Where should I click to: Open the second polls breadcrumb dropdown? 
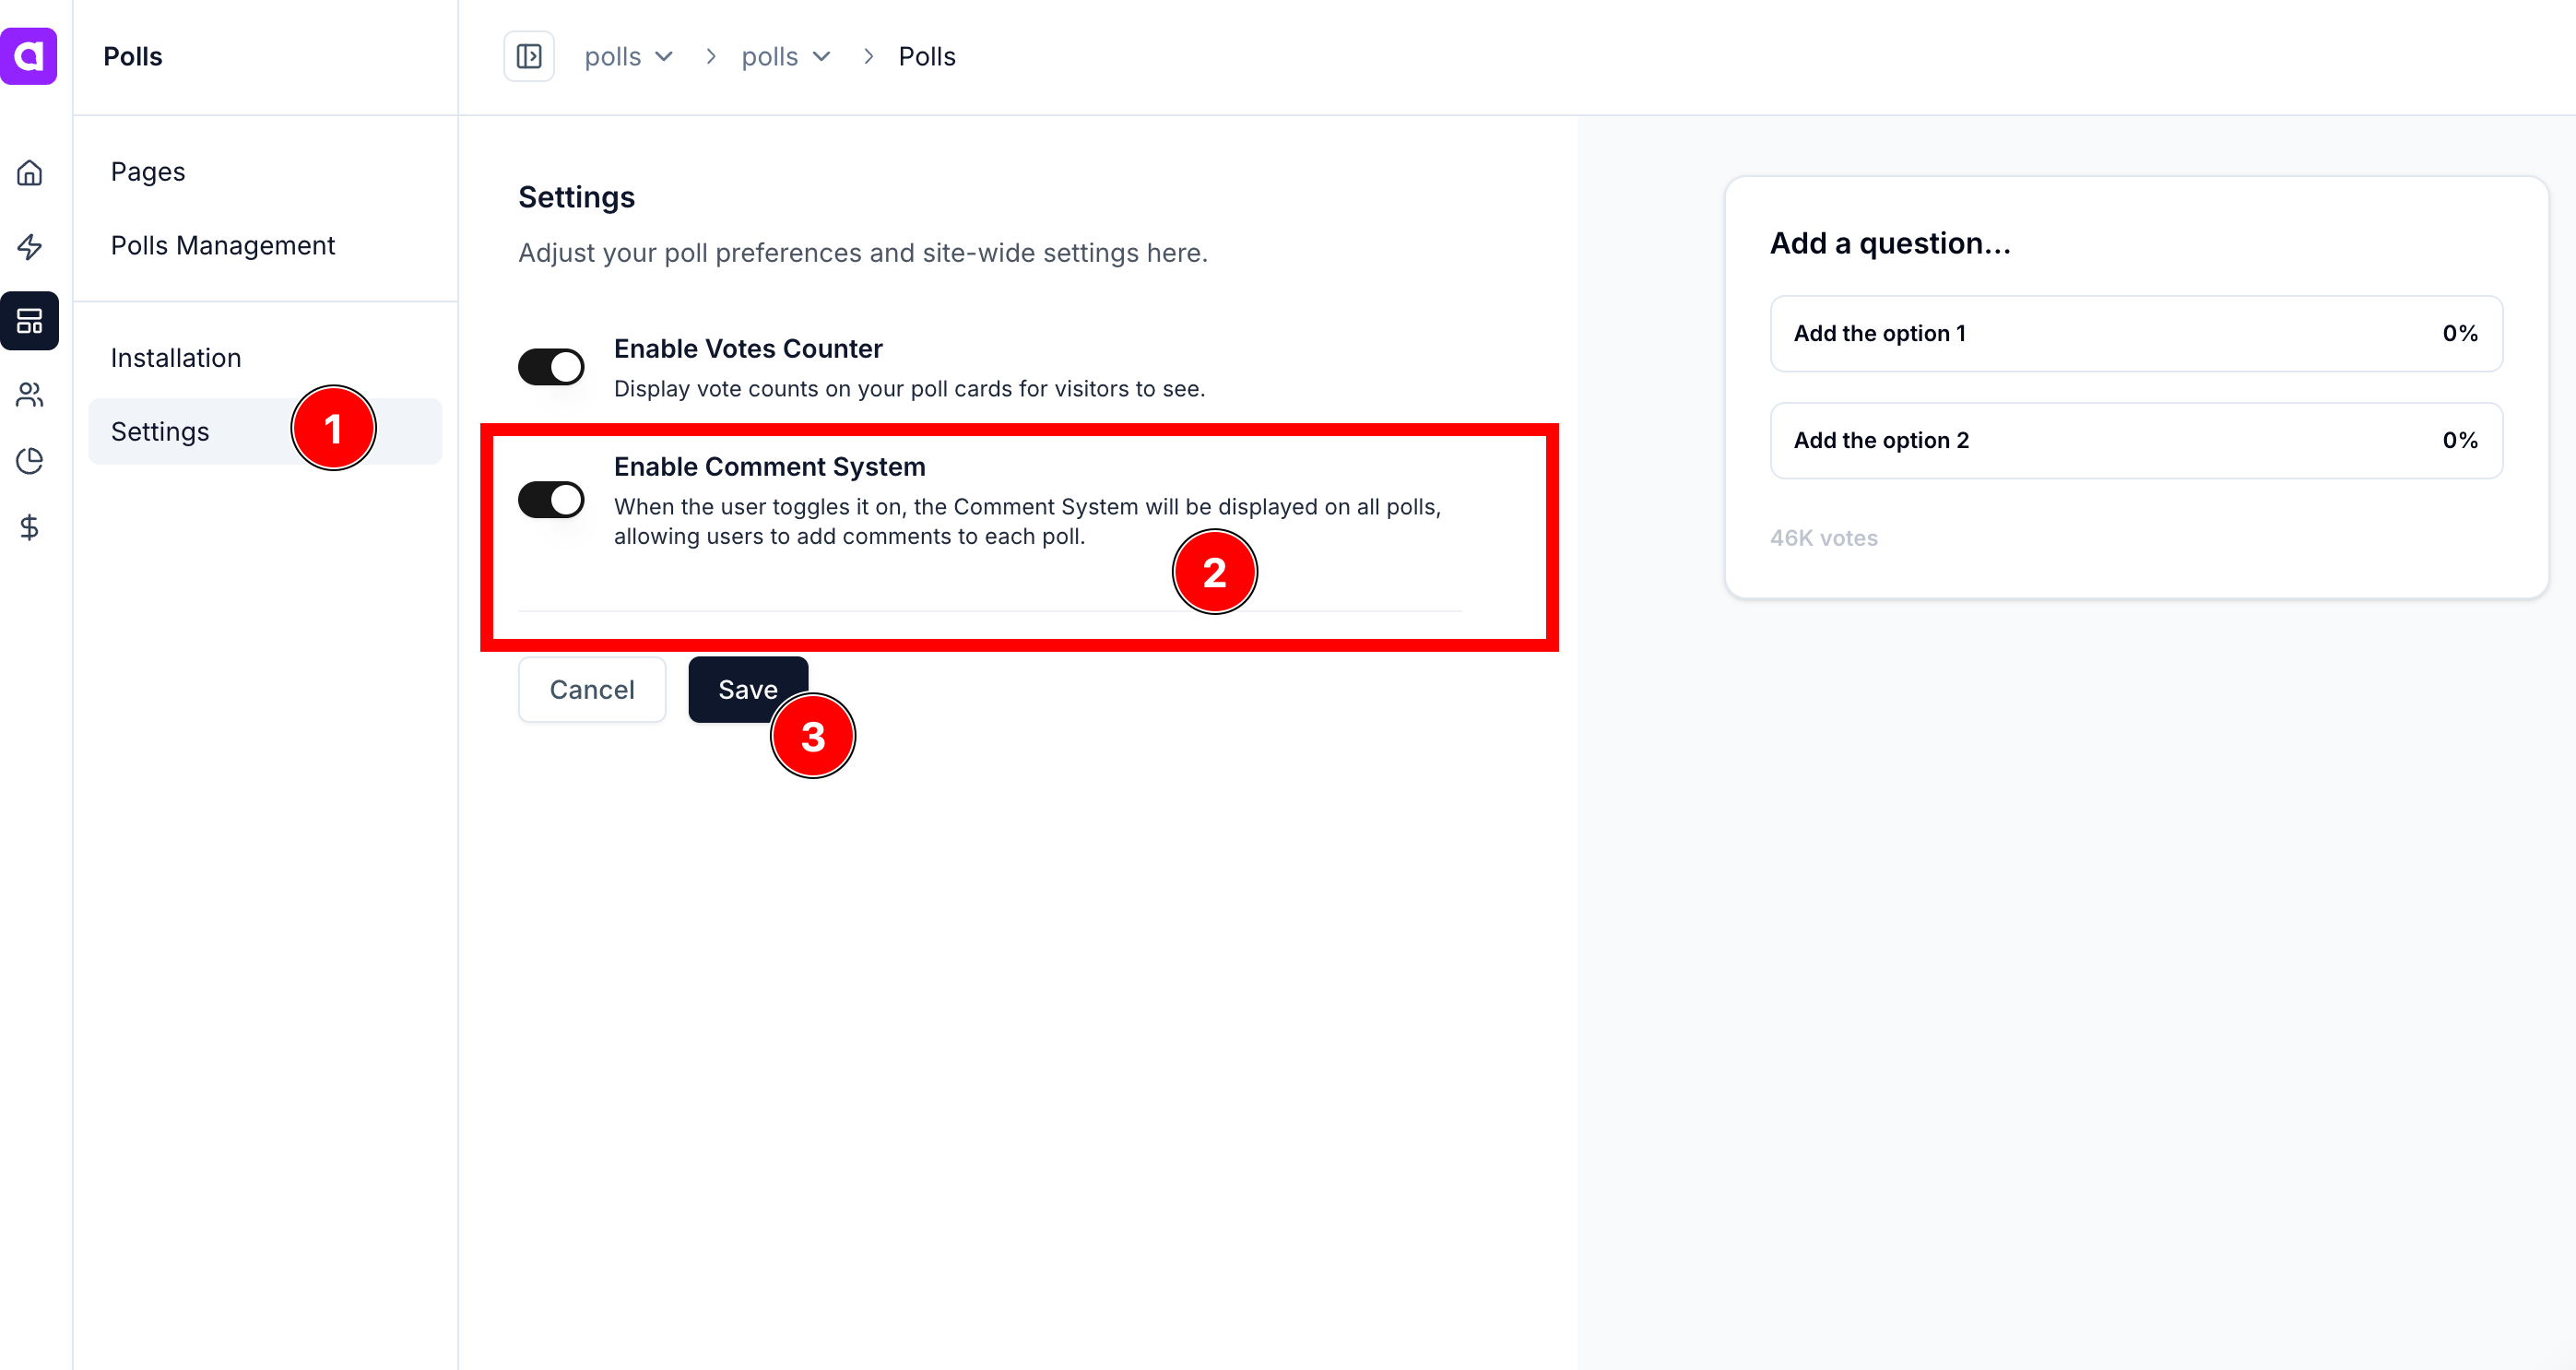(785, 57)
